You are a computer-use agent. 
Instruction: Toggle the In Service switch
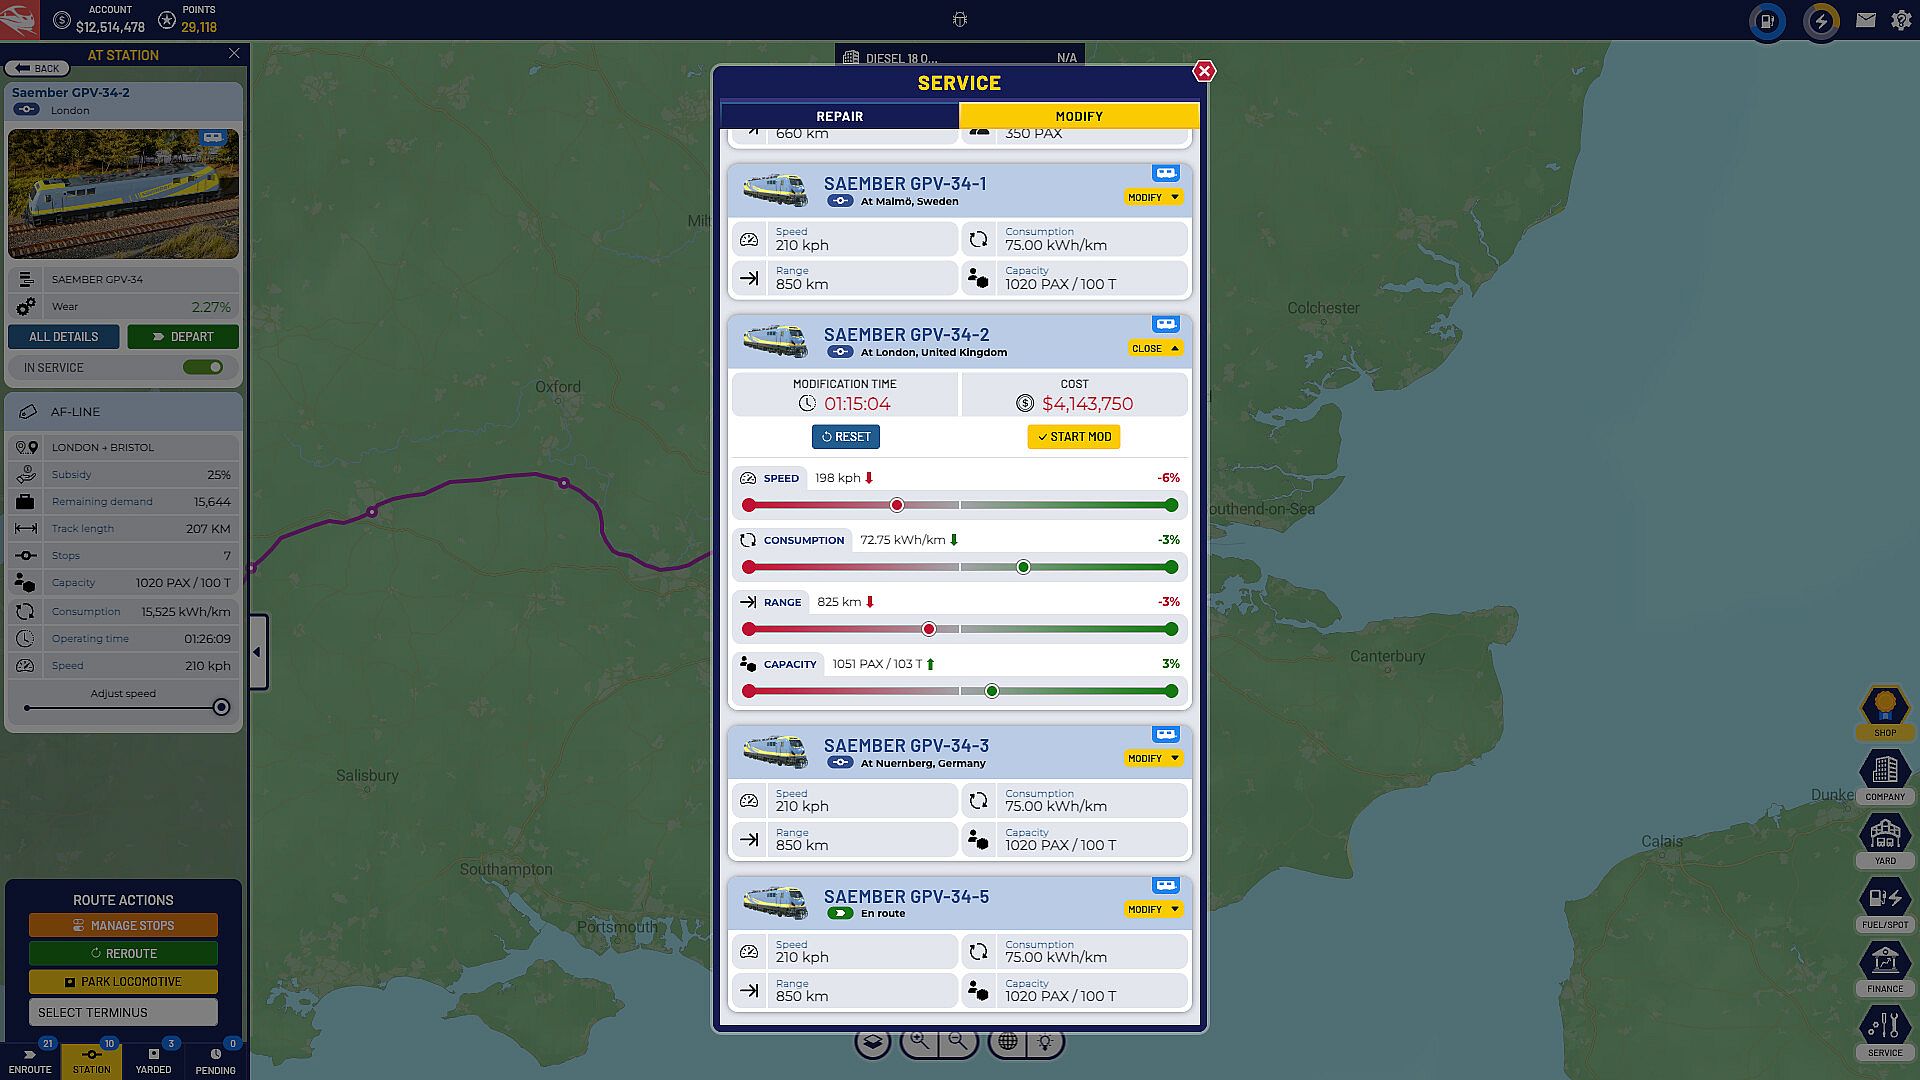[x=203, y=367]
